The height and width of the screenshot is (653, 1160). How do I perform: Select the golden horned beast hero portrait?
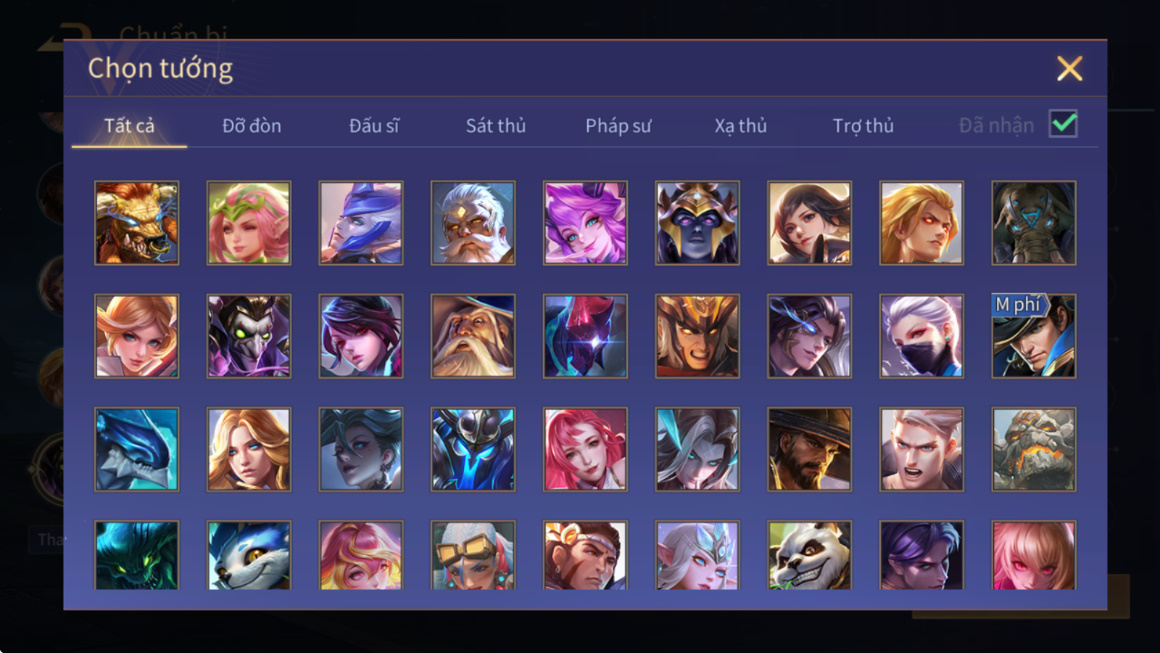click(x=137, y=223)
